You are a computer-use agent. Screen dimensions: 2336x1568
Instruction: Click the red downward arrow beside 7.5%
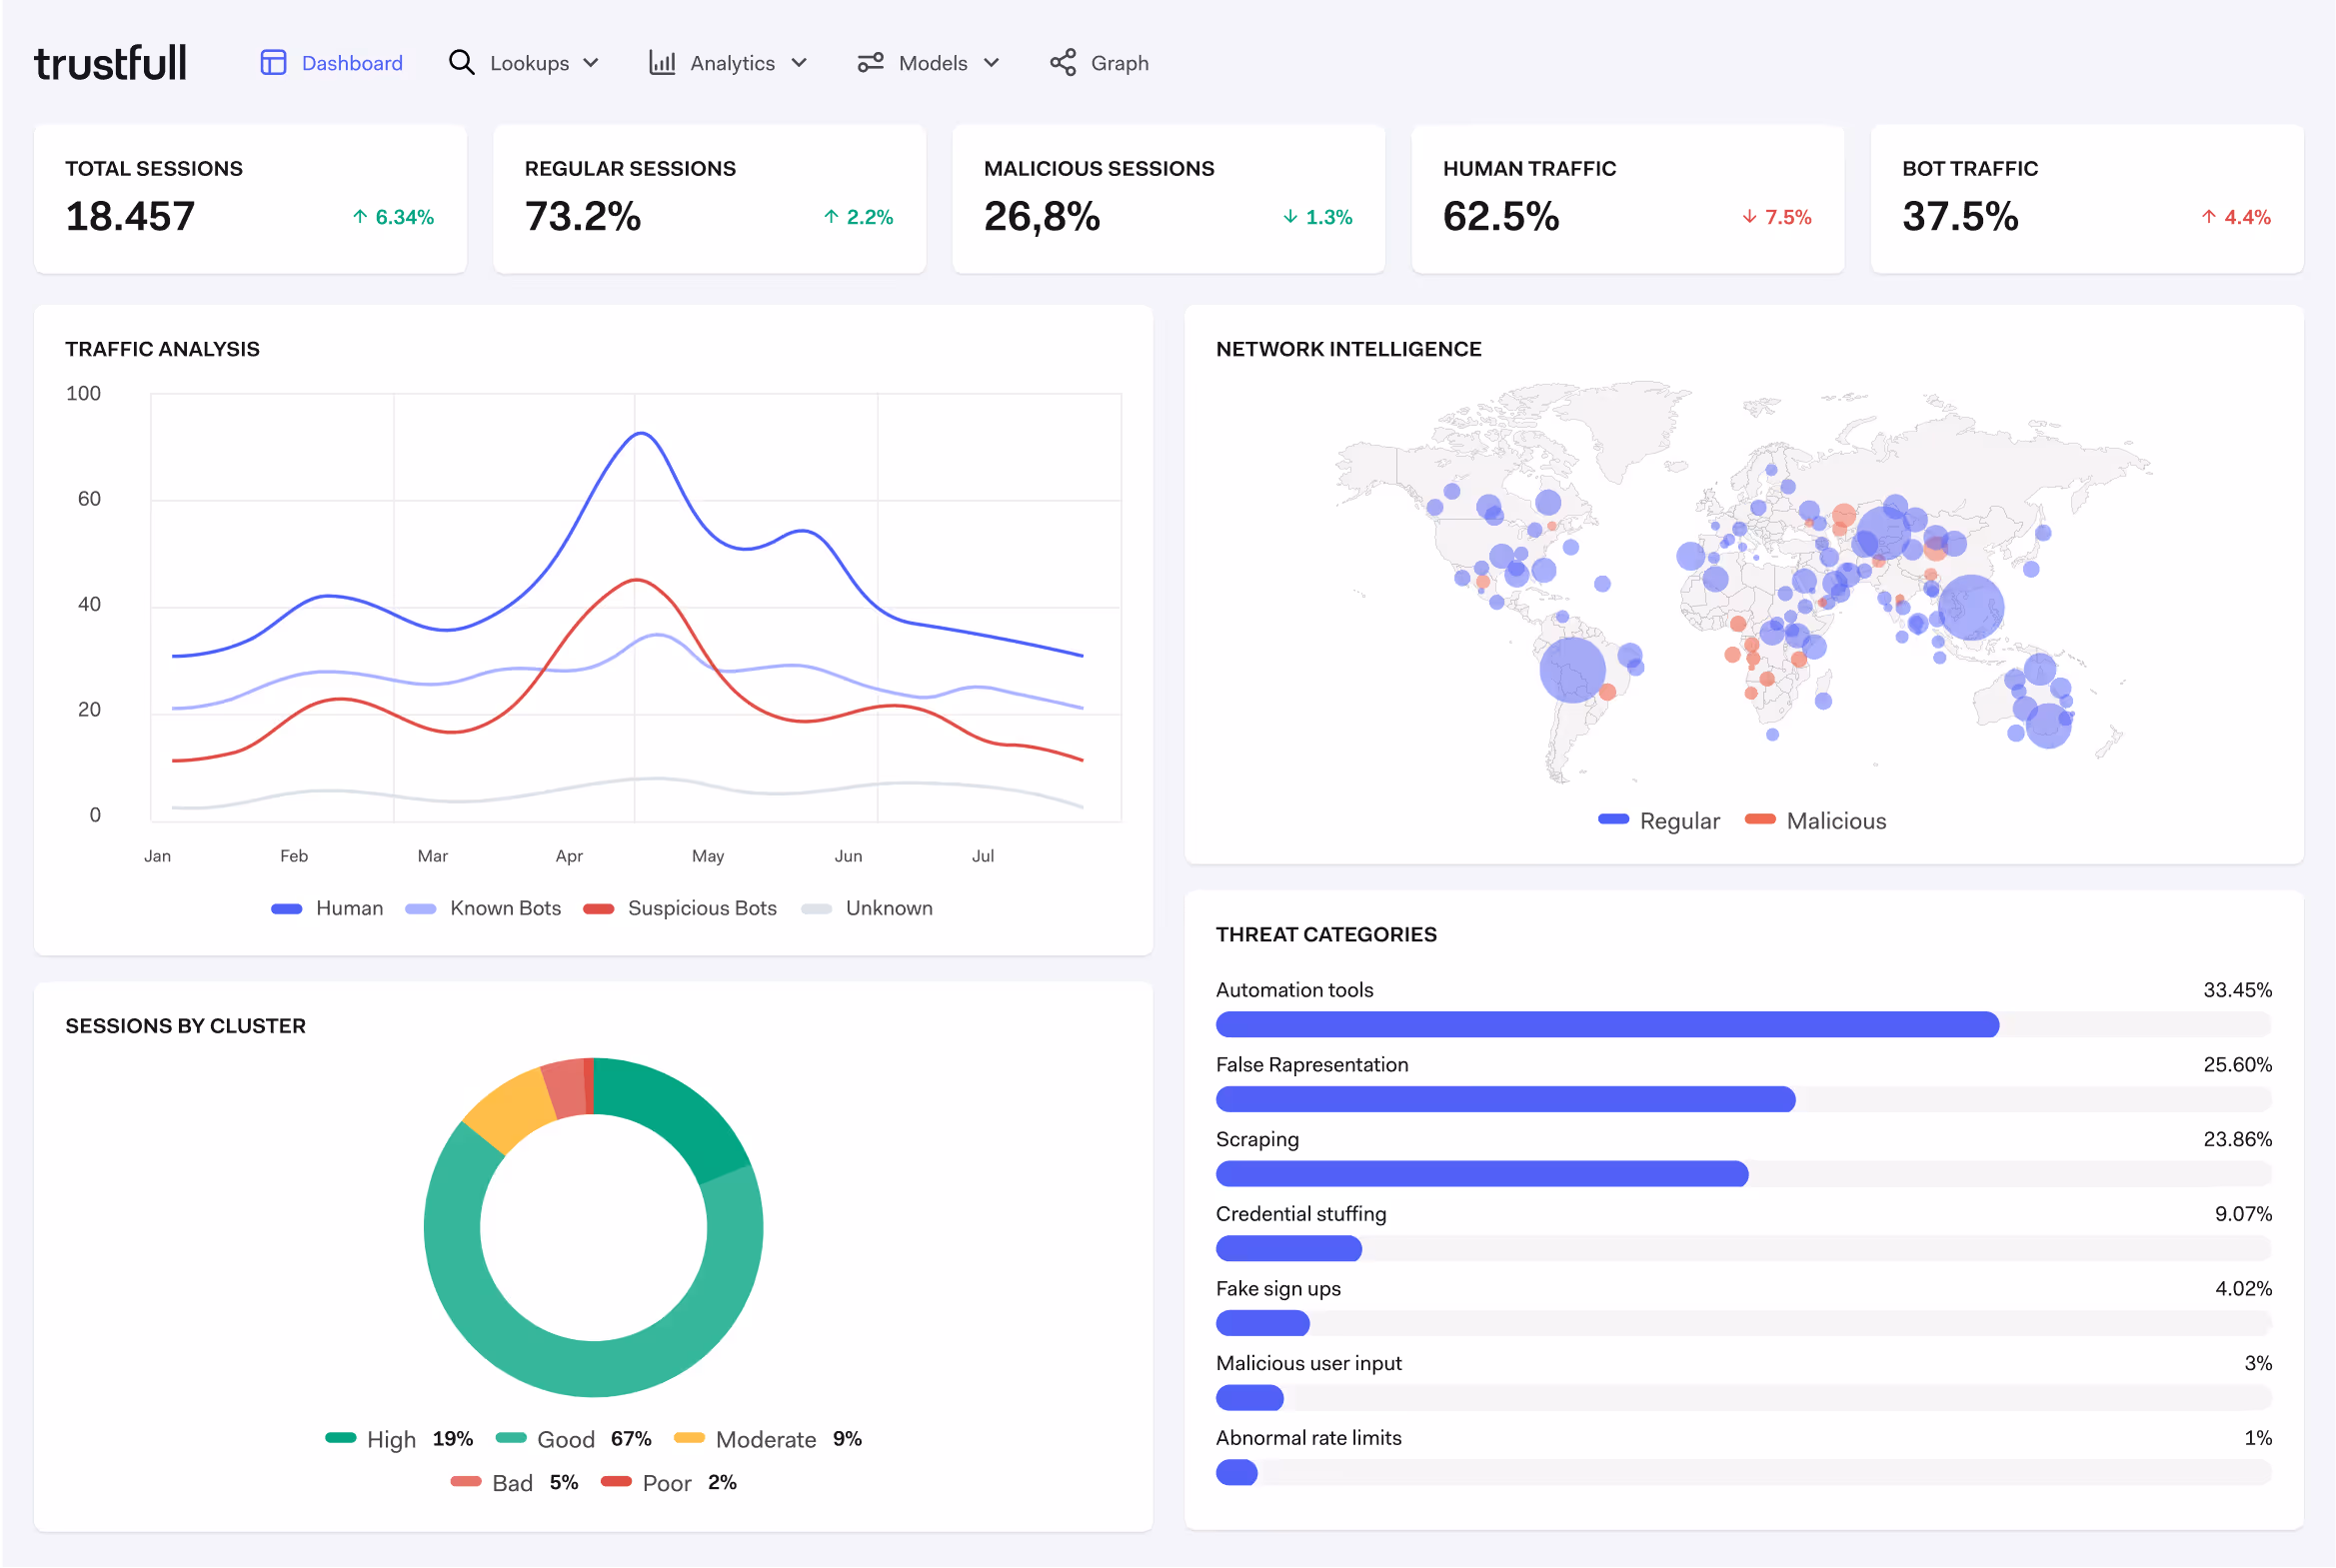pyautogui.click(x=1749, y=216)
